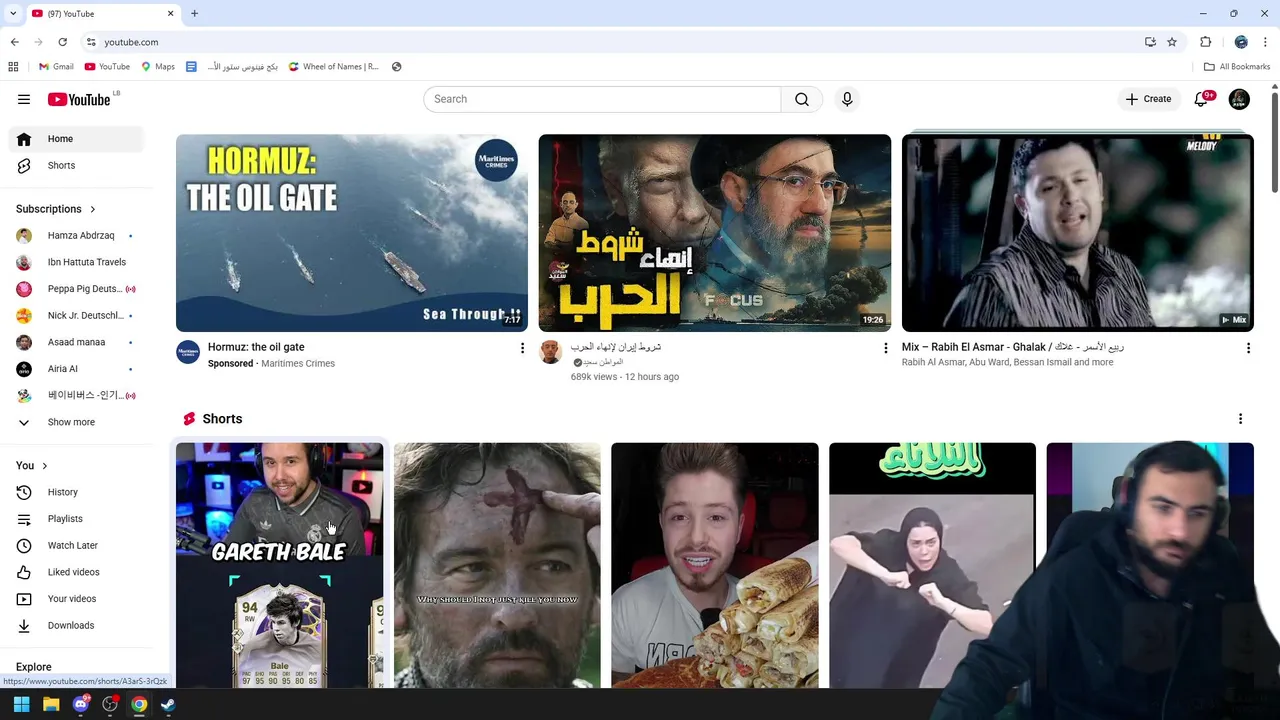
Task: Open Gmail bookmark
Action: click(56, 67)
